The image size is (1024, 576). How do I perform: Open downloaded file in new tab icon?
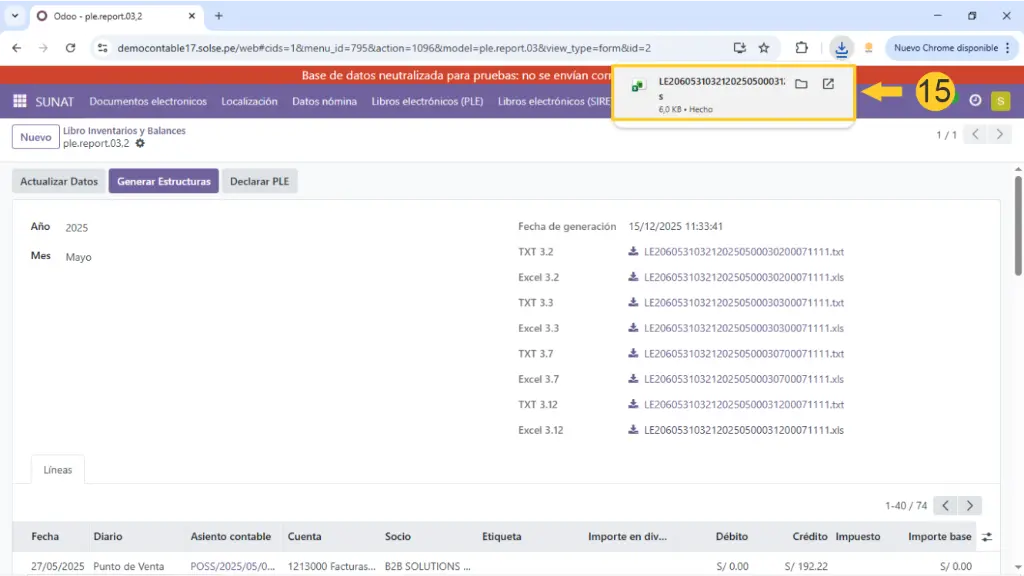pos(828,84)
